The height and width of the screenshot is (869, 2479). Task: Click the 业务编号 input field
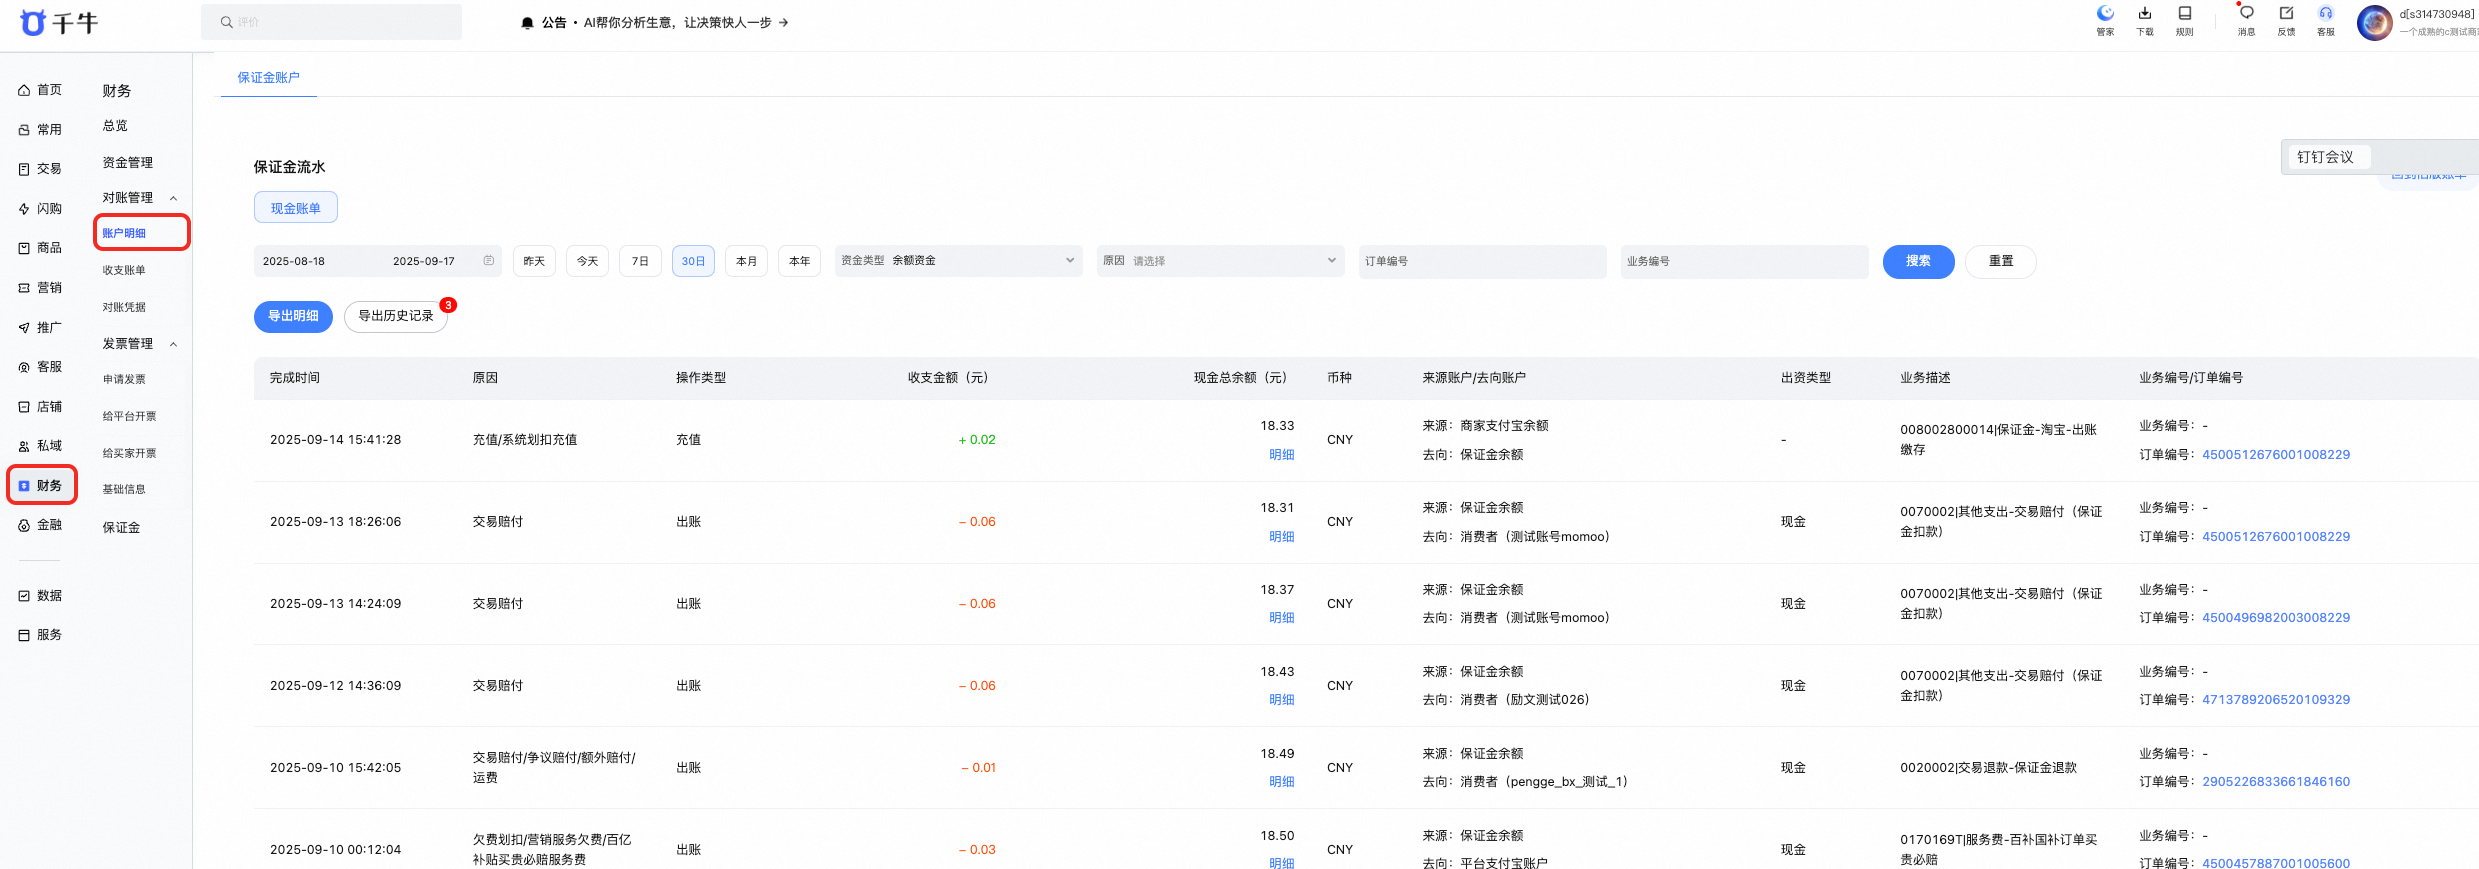pyautogui.click(x=1744, y=261)
